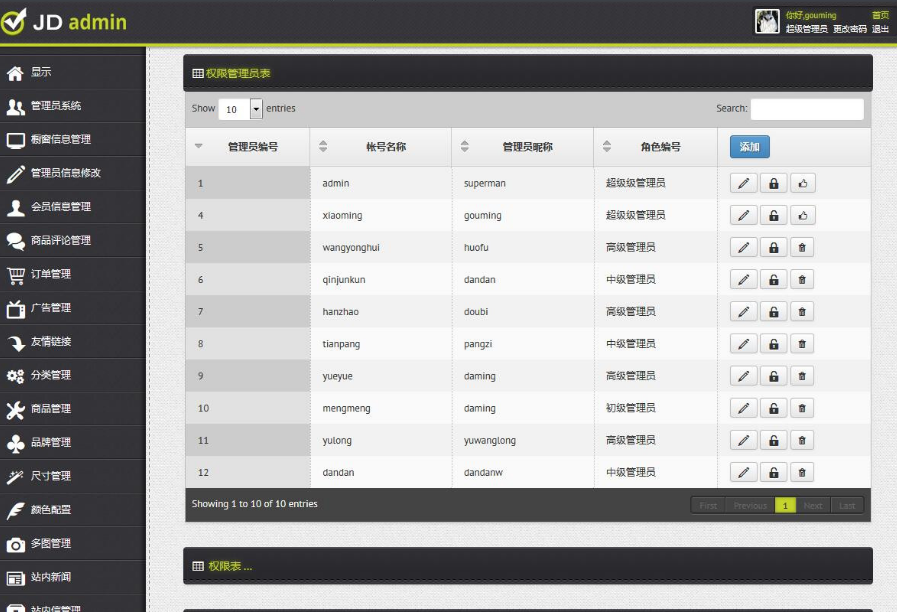Edit the wangyonghui account
The width and height of the screenshot is (897, 614).
coord(744,247)
